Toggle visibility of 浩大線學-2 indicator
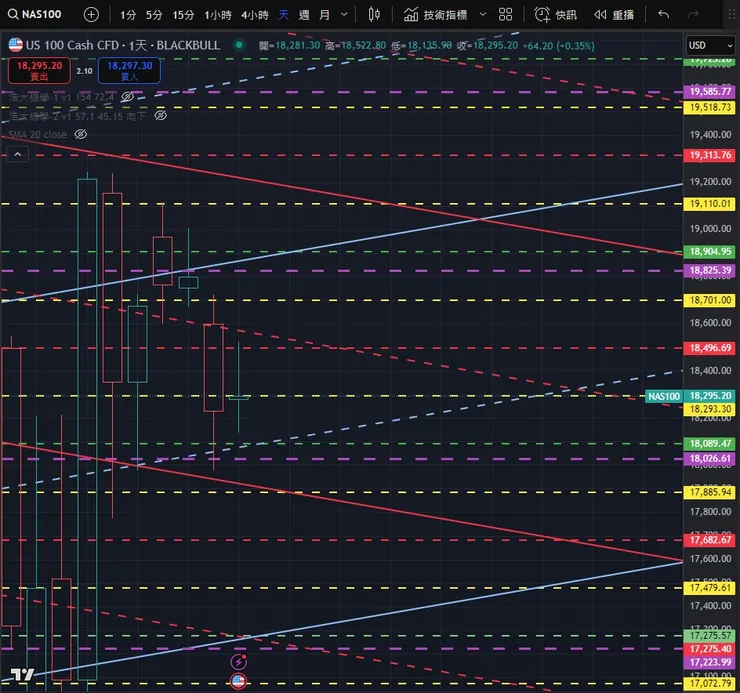The height and width of the screenshot is (693, 740). tap(160, 116)
